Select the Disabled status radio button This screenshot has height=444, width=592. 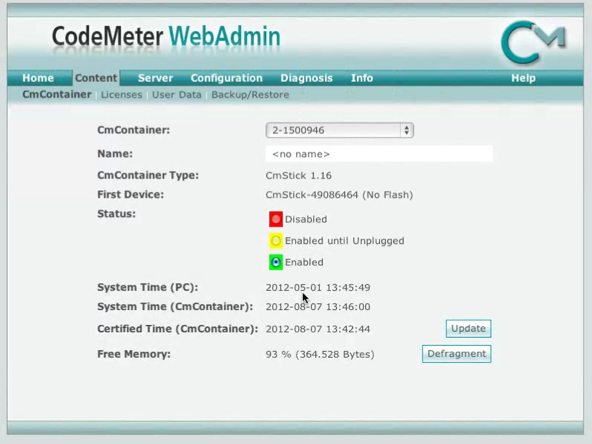point(276,219)
